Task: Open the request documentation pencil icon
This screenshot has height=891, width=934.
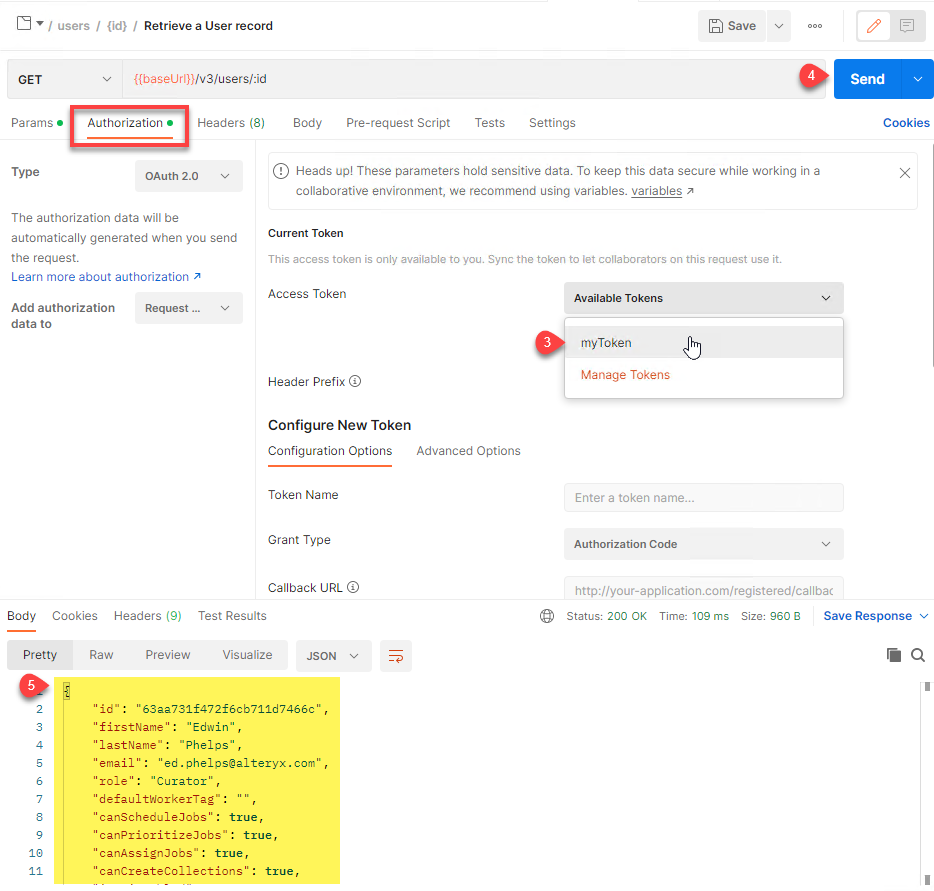Action: [874, 26]
